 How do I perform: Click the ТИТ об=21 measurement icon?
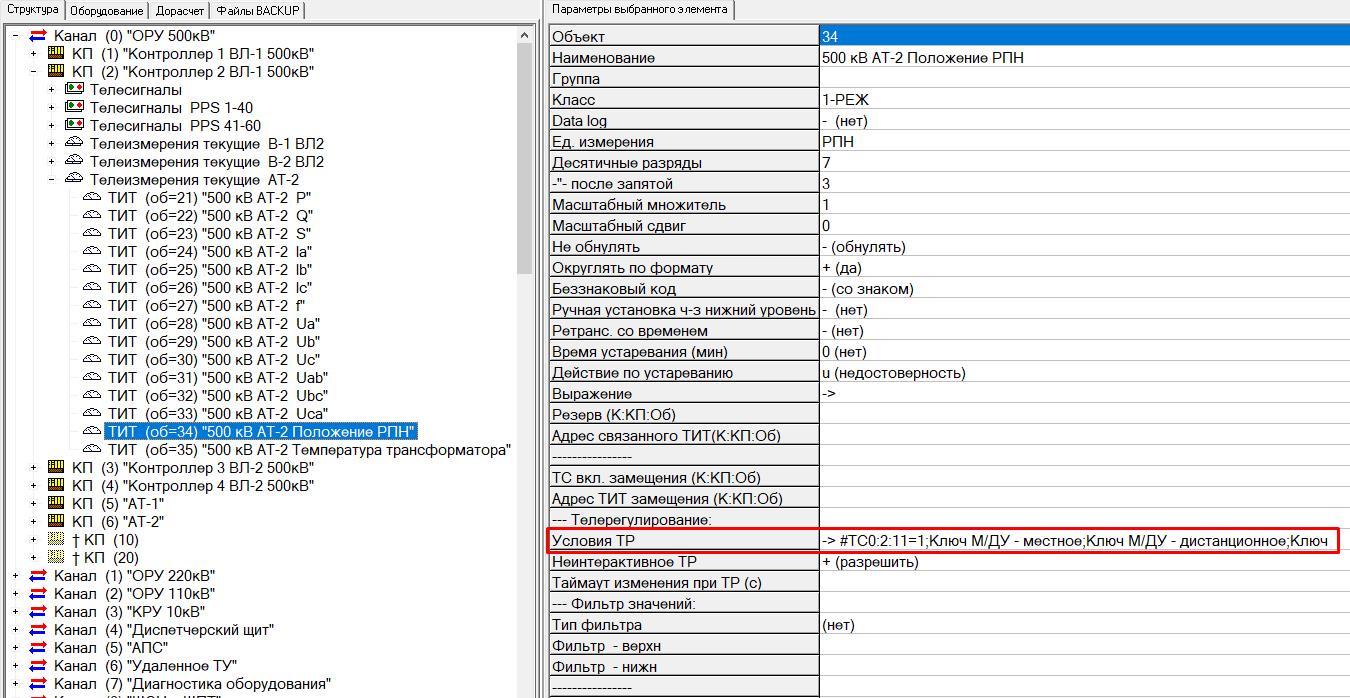[x=92, y=198]
